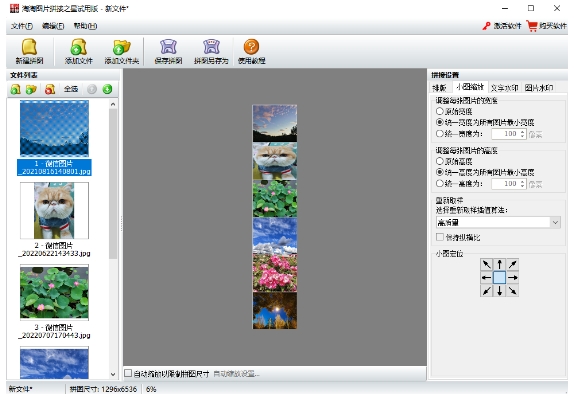The height and width of the screenshot is (397, 574).
Task: Switch to the Image Watermark (图片水印) tab
Action: coord(538,88)
